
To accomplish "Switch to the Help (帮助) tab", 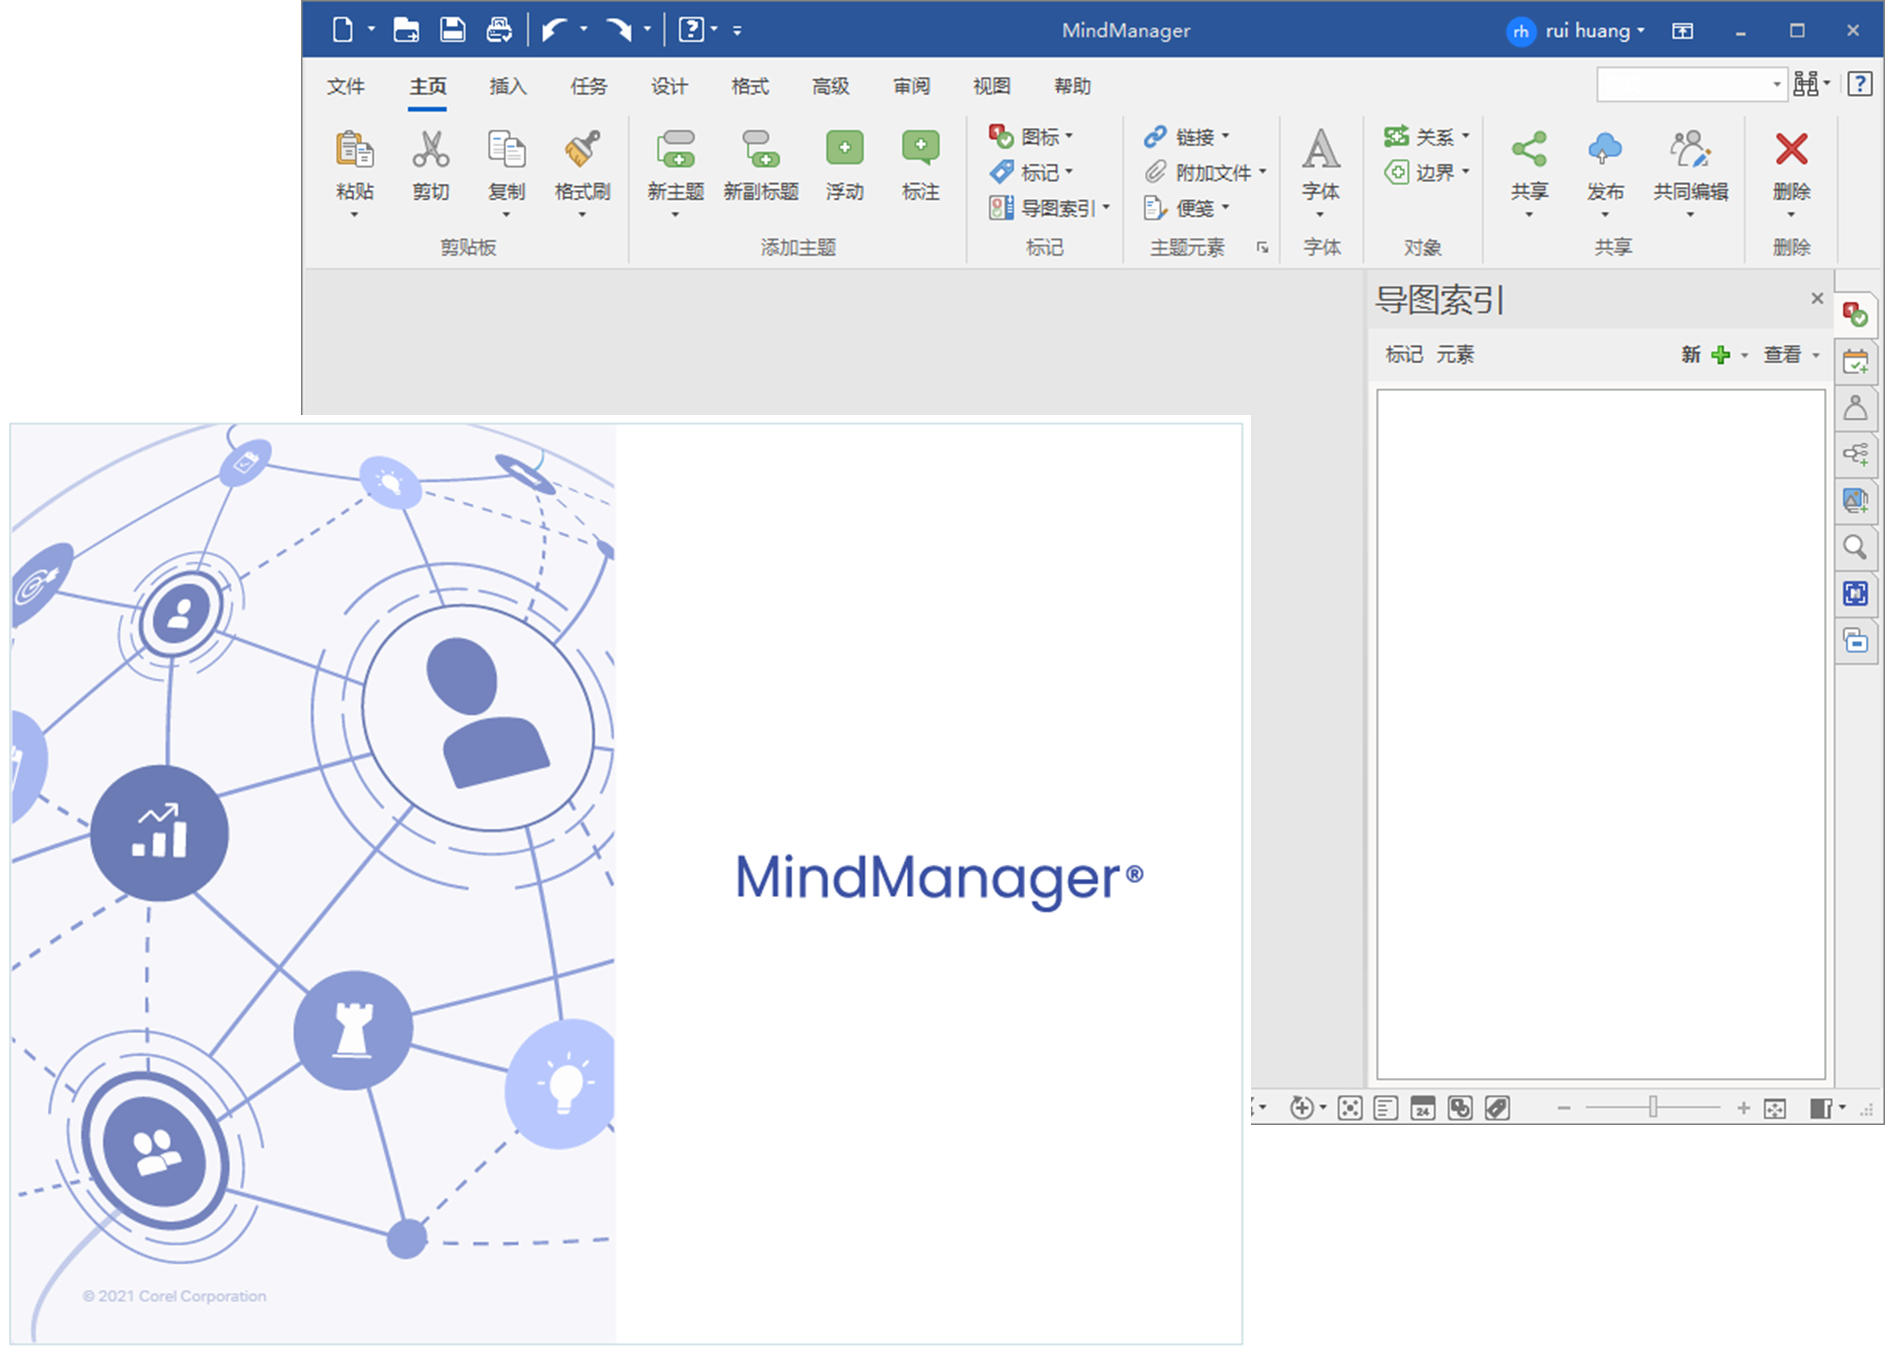I will (x=1073, y=86).
